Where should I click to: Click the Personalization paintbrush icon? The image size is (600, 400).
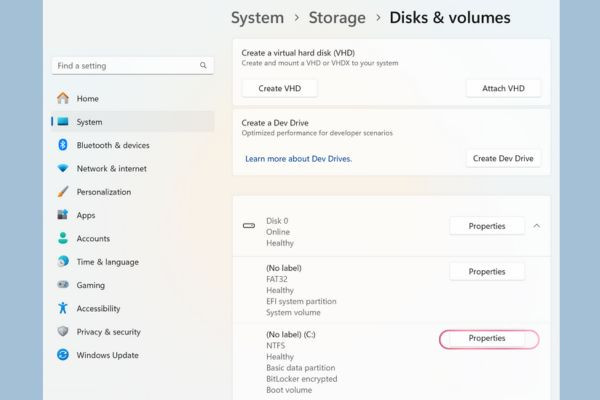click(x=63, y=191)
